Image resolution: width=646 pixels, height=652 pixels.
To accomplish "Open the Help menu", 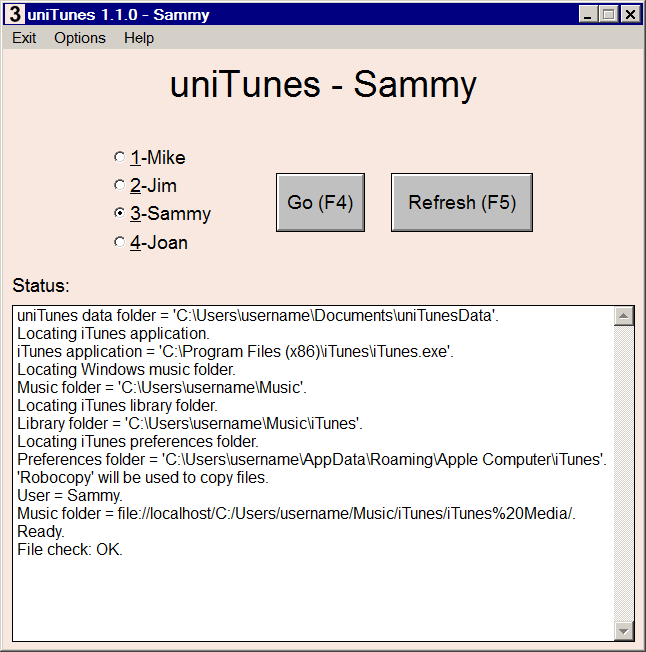I will coord(139,38).
